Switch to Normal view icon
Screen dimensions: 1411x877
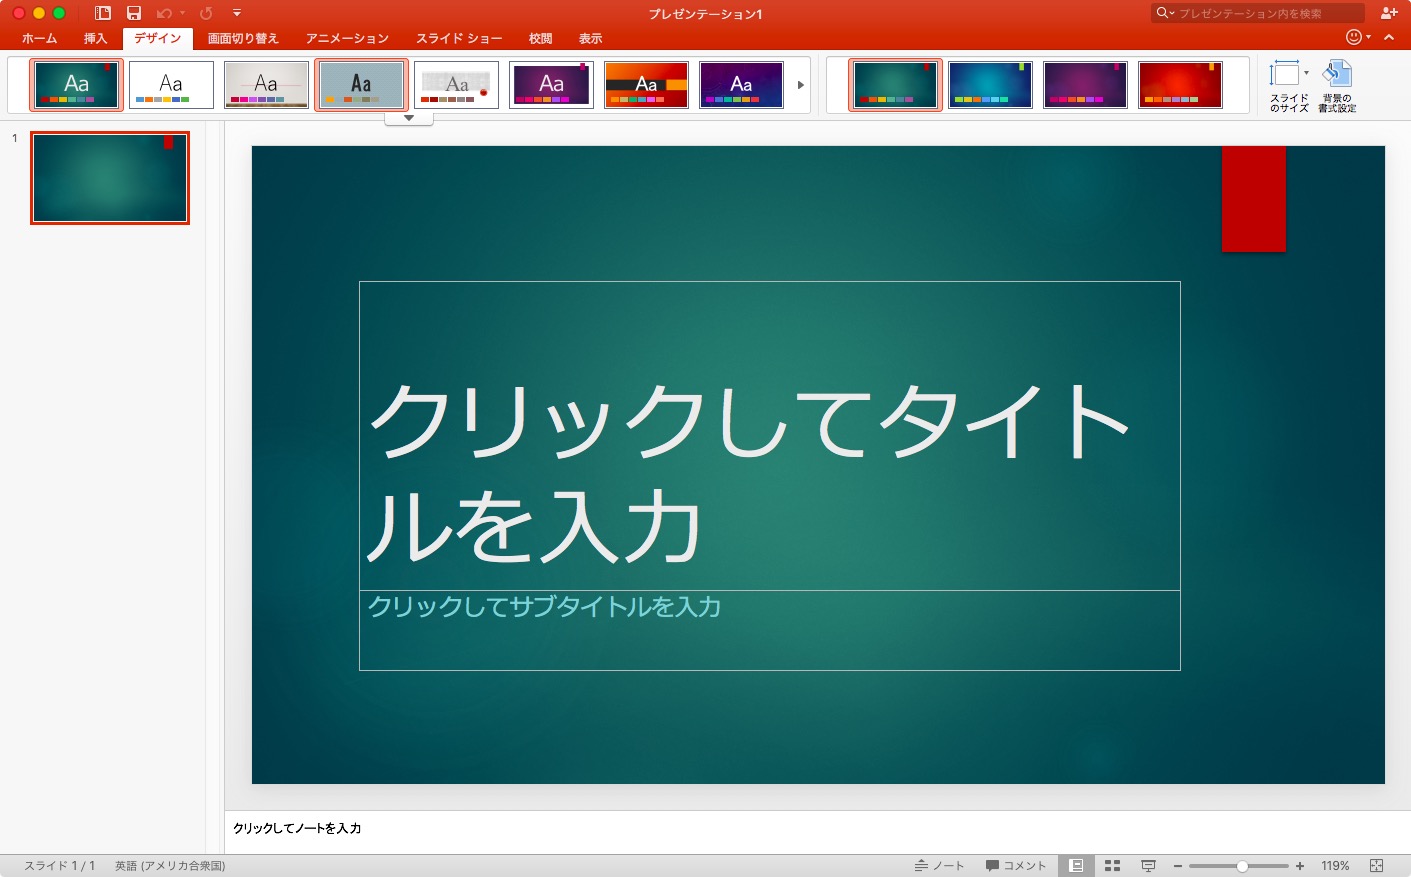pos(1076,866)
